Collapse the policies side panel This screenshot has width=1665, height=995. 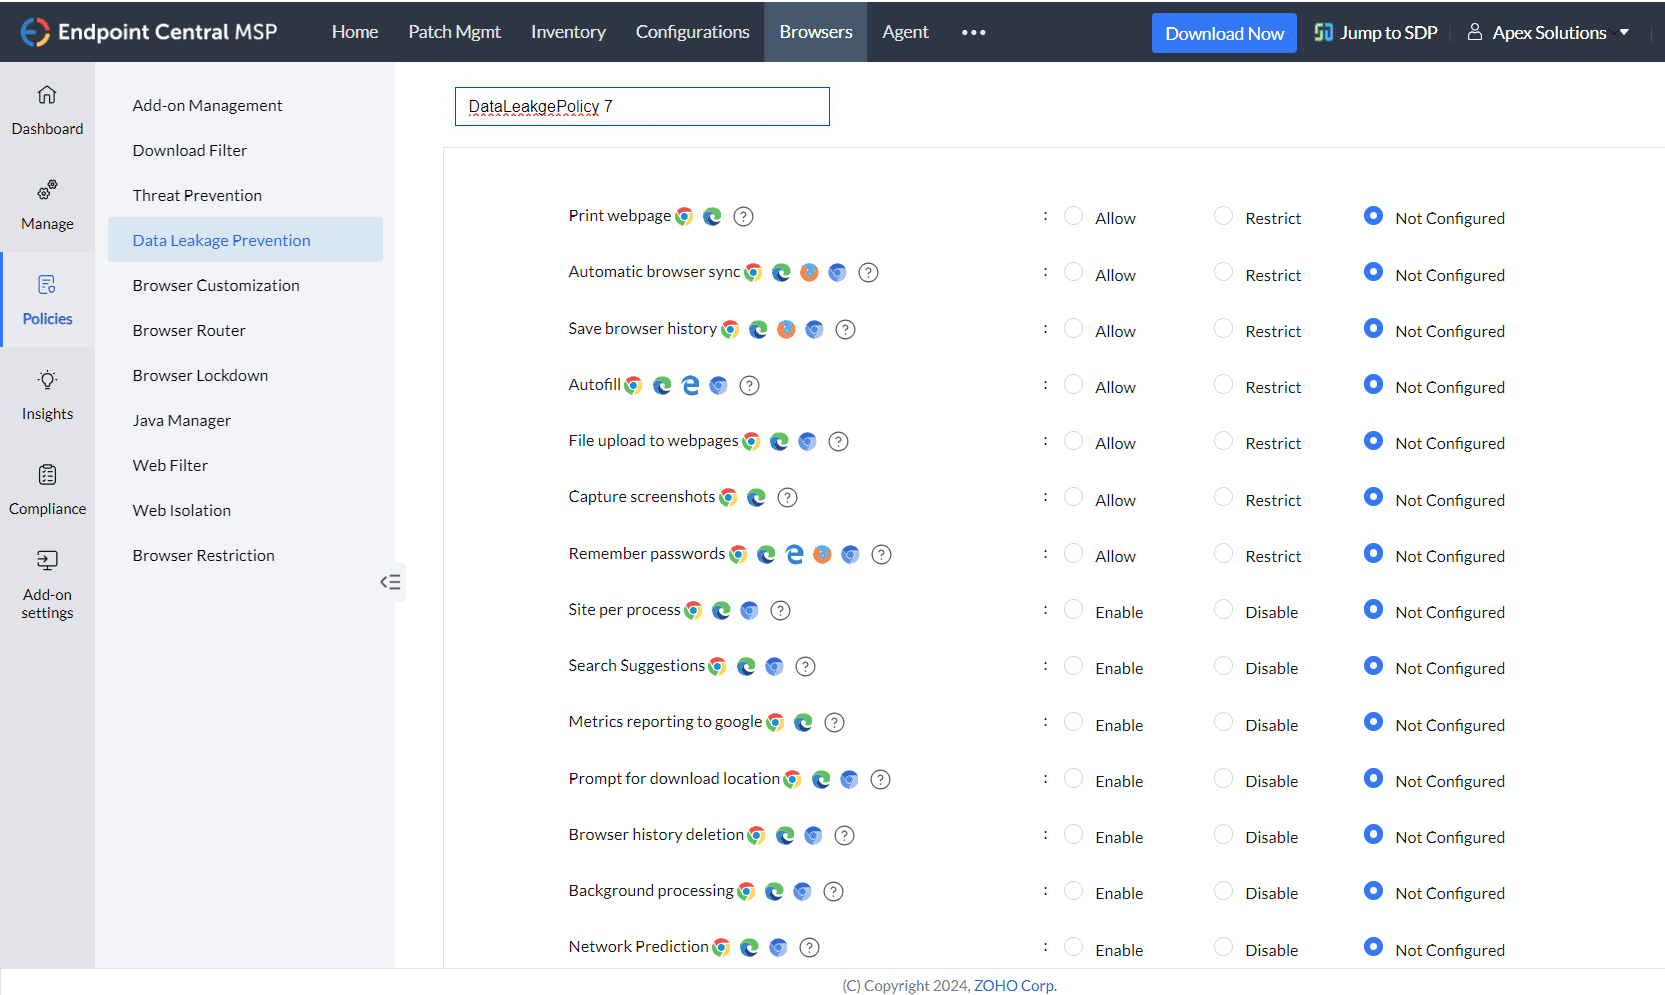pyautogui.click(x=390, y=582)
